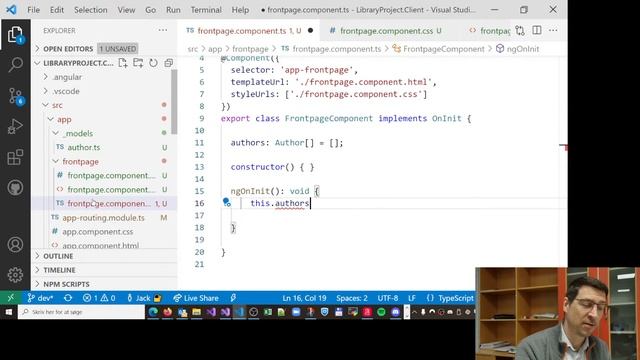Viewport: 640px width, 360px height.
Task: Collapse the src folder
Action: pos(57,105)
